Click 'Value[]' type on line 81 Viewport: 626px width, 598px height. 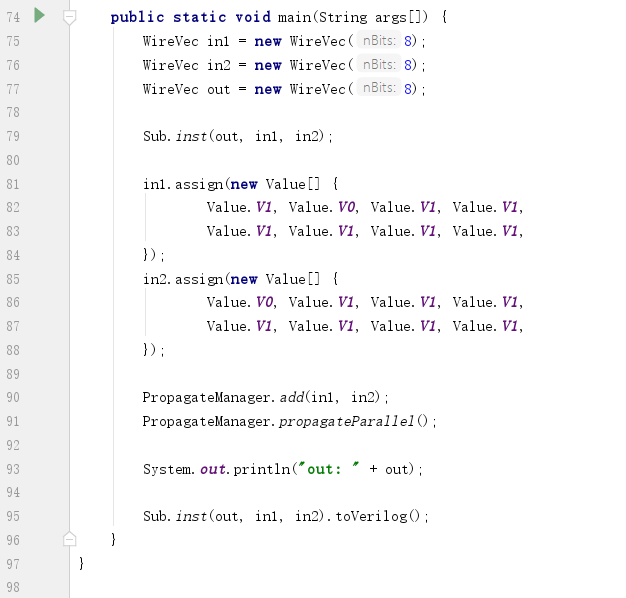(x=293, y=184)
